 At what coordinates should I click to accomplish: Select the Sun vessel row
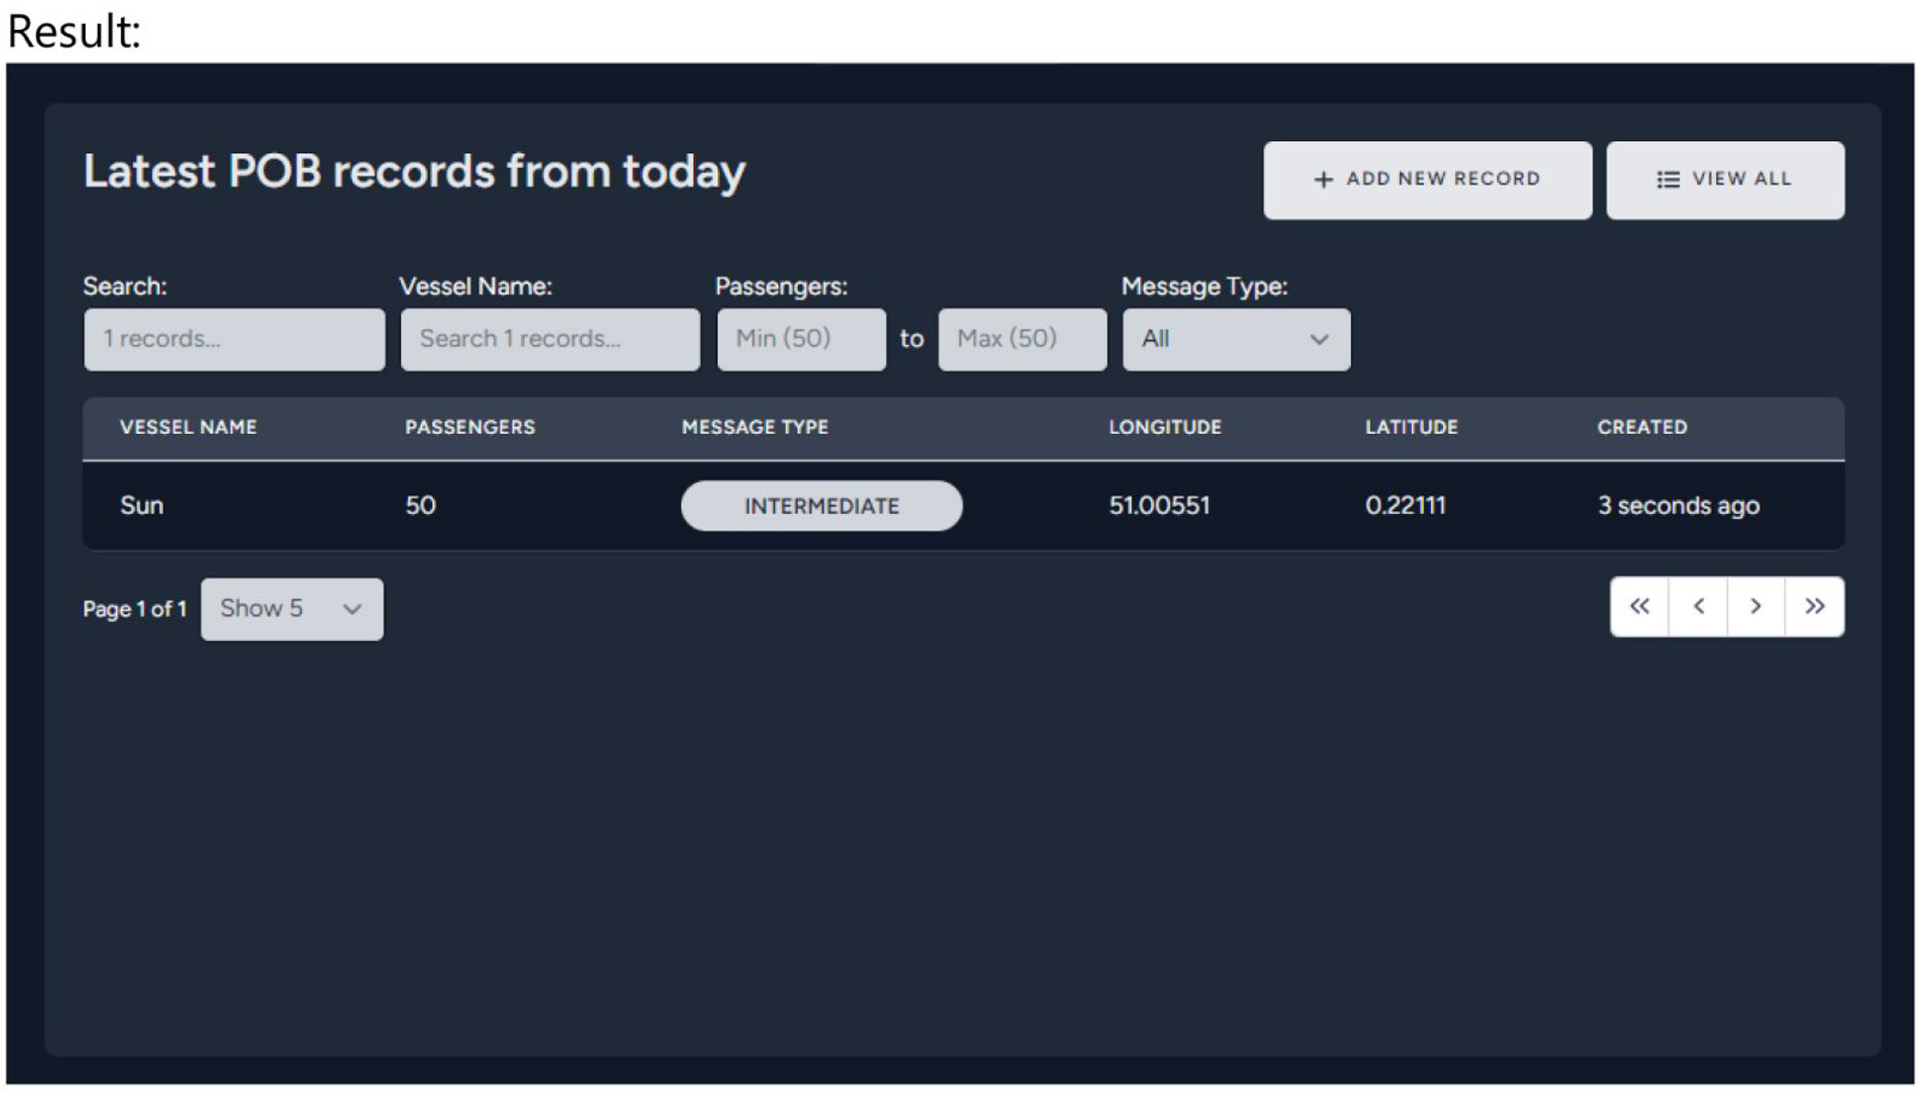pos(142,506)
